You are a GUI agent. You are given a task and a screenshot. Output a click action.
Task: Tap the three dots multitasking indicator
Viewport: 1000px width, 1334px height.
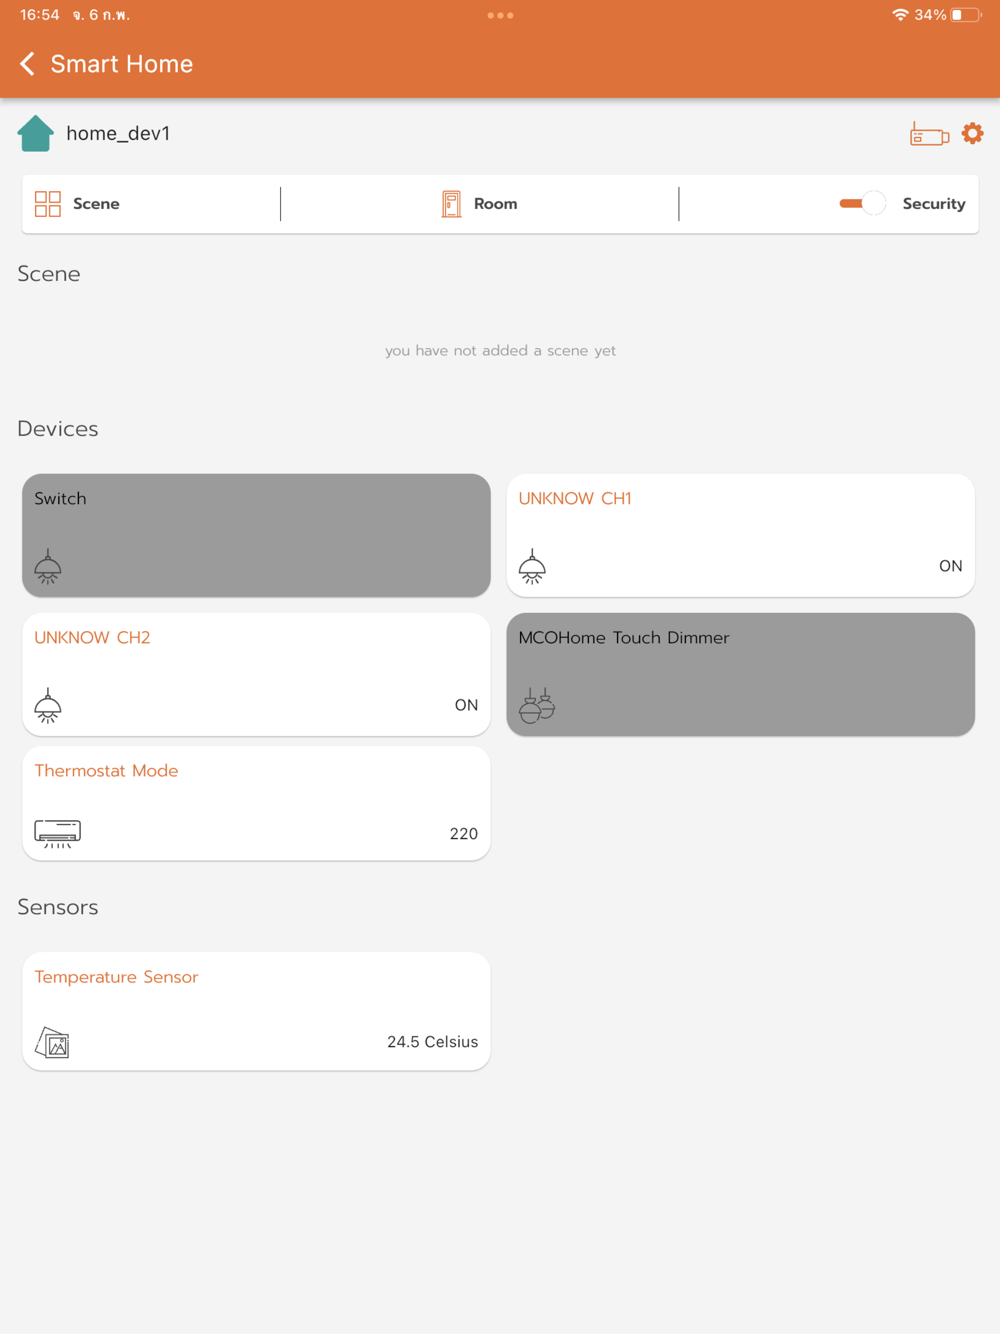500,15
